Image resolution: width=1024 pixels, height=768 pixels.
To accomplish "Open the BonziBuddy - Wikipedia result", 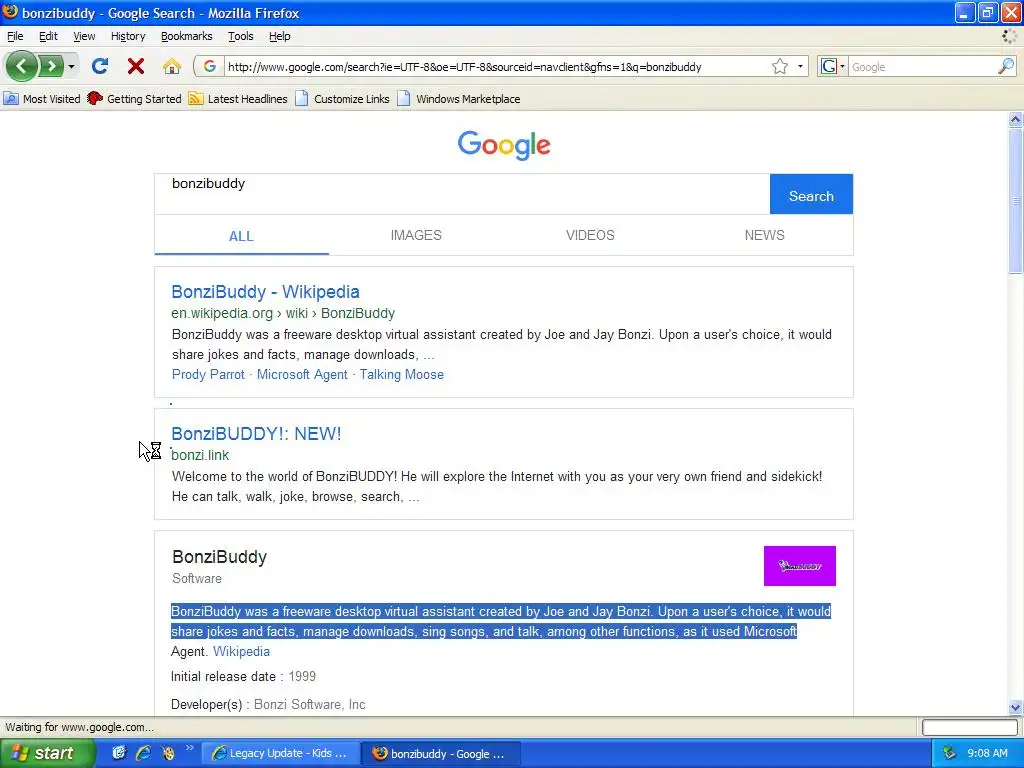I will (x=265, y=292).
